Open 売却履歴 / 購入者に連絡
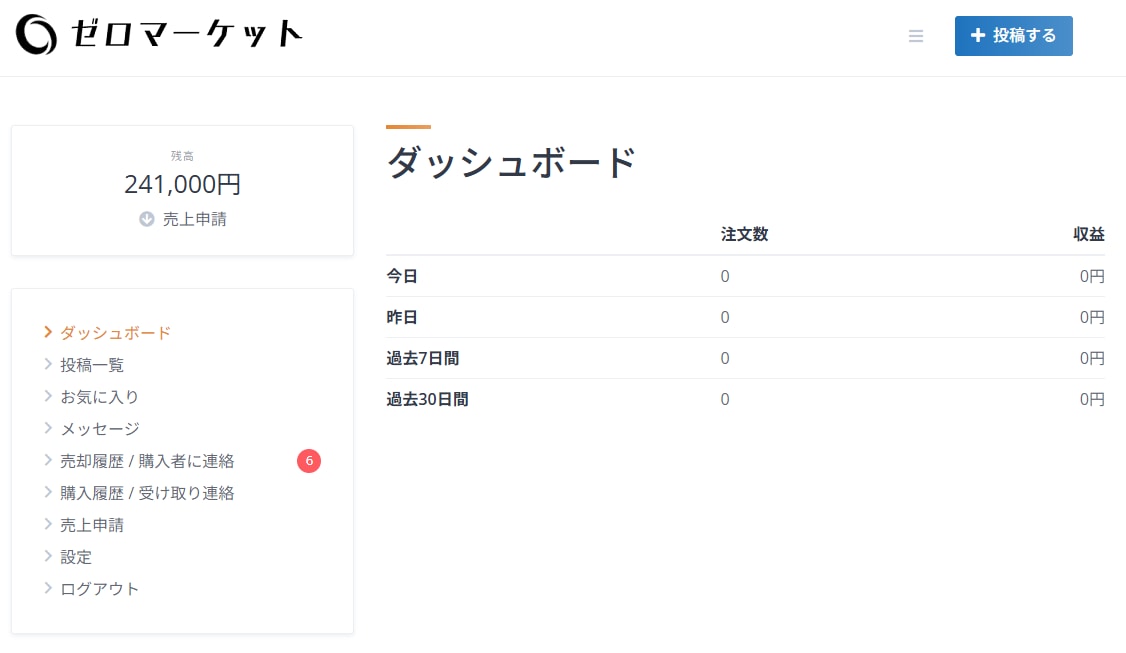 (147, 461)
